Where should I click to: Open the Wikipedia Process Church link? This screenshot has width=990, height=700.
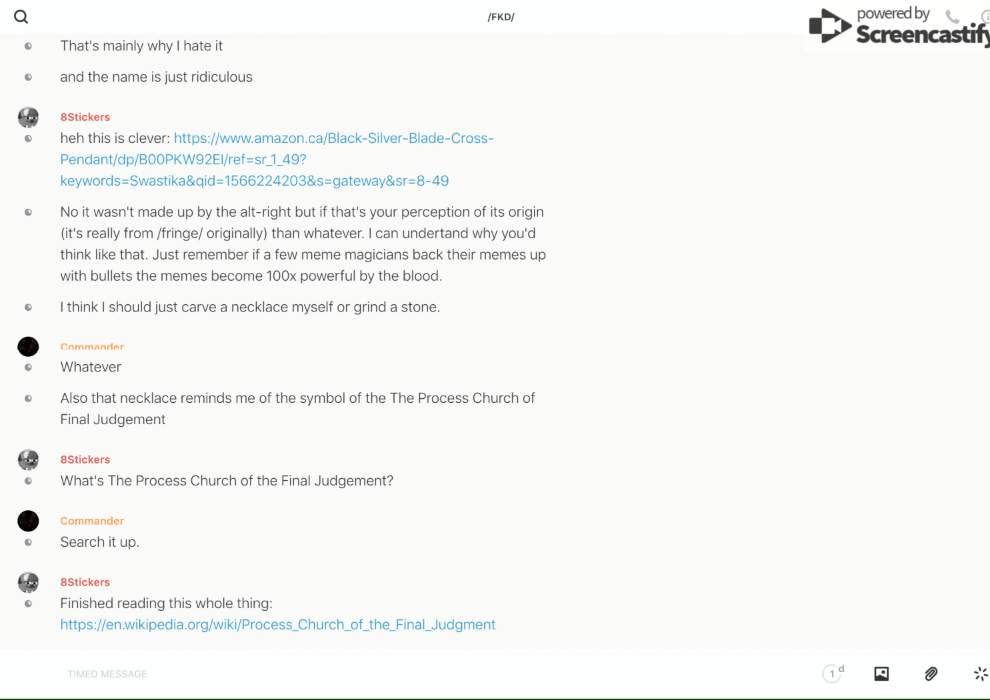coord(277,624)
